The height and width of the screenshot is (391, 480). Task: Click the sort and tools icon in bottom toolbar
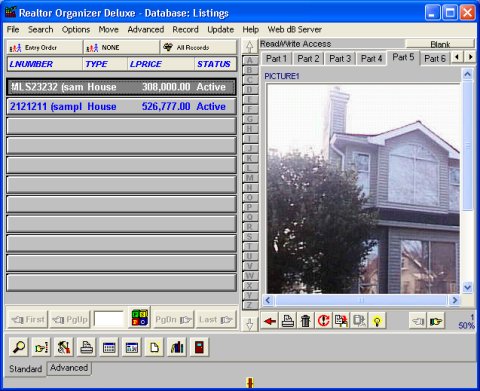point(64,347)
